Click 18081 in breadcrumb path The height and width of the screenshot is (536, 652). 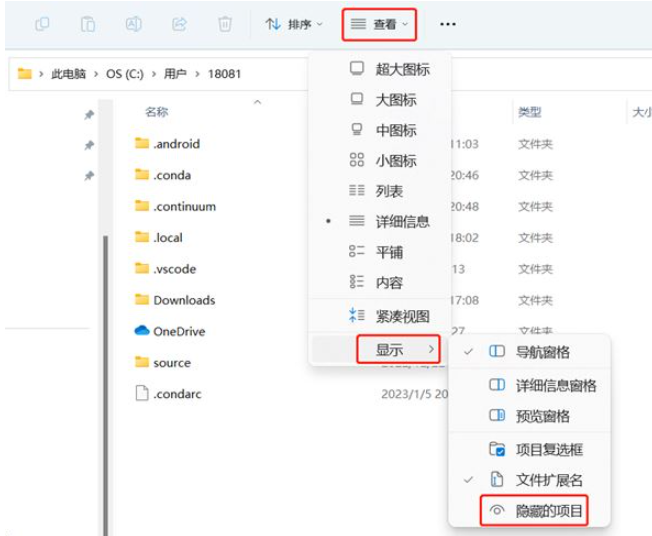pos(224,74)
